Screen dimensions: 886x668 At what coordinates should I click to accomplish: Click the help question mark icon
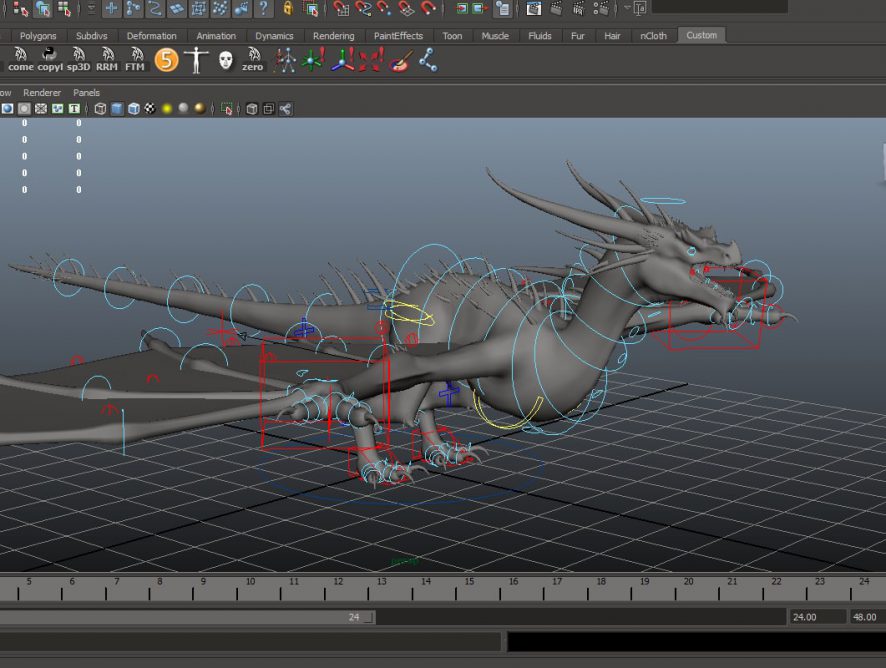(263, 9)
